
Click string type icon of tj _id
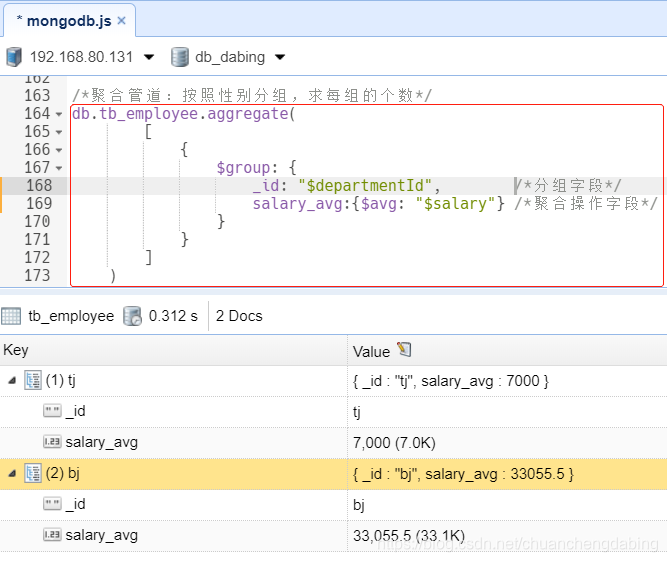pos(52,411)
